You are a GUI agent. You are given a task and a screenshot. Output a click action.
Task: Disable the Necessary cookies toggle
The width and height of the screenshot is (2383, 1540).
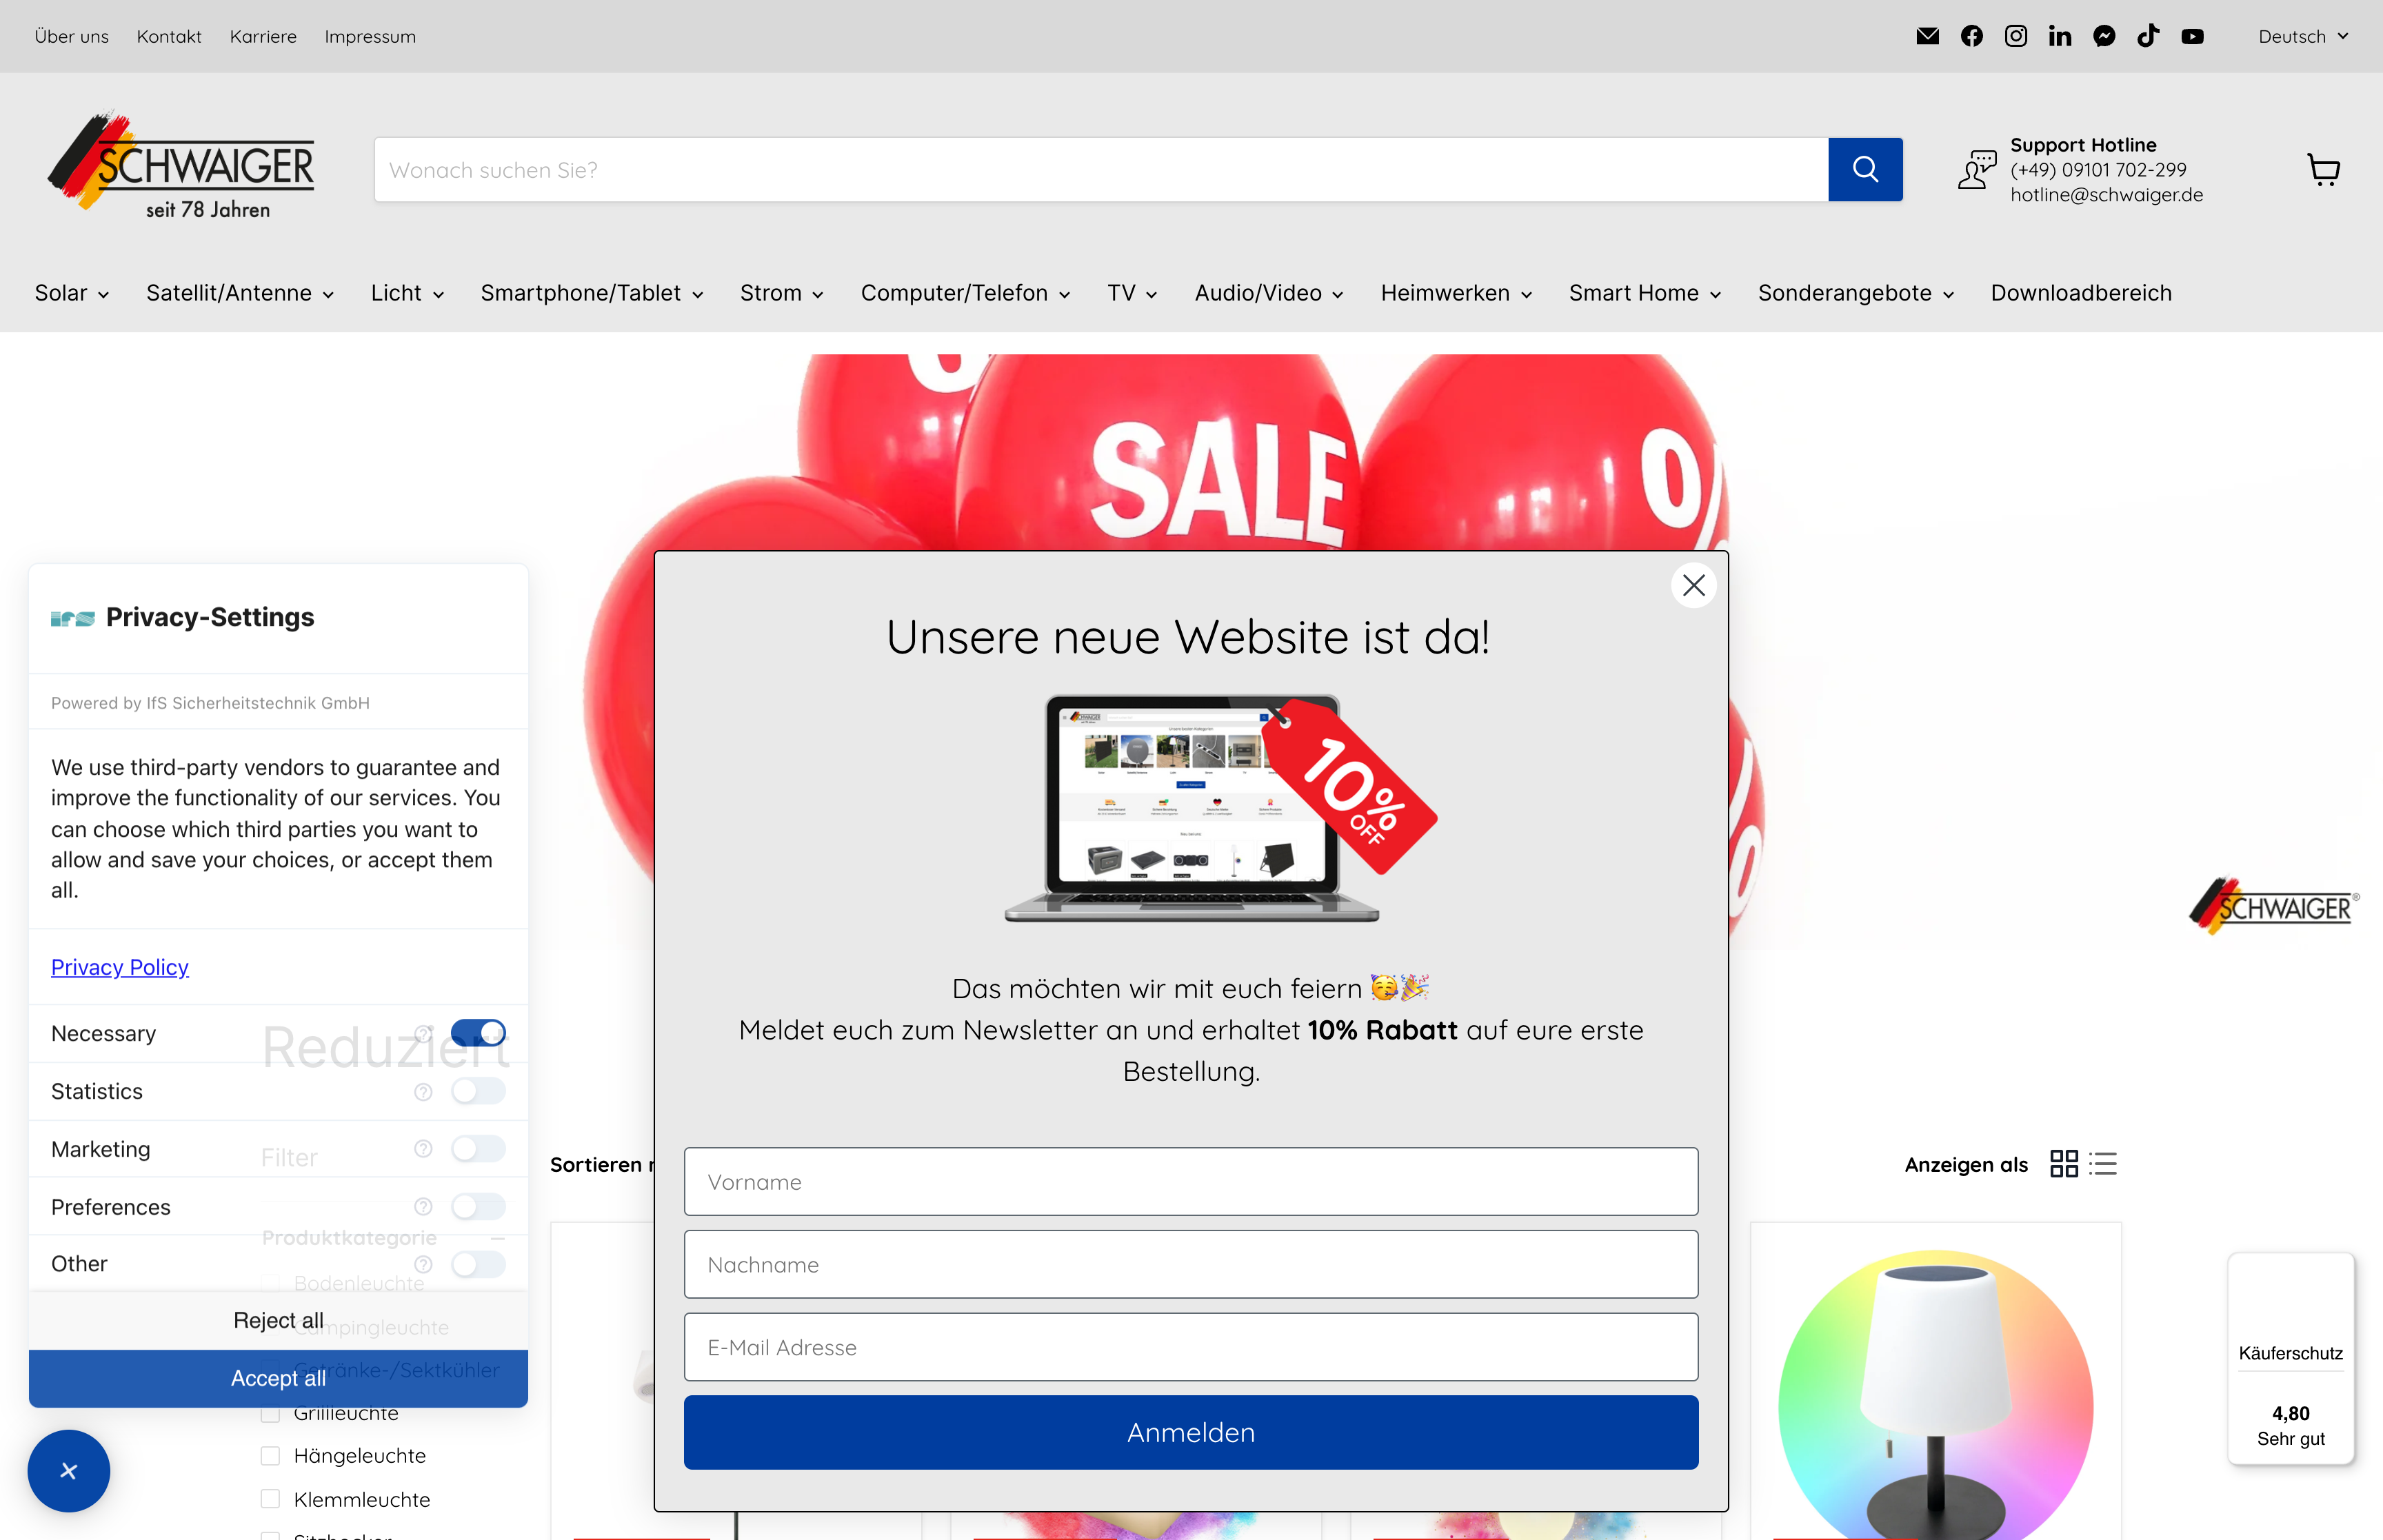(x=479, y=1032)
